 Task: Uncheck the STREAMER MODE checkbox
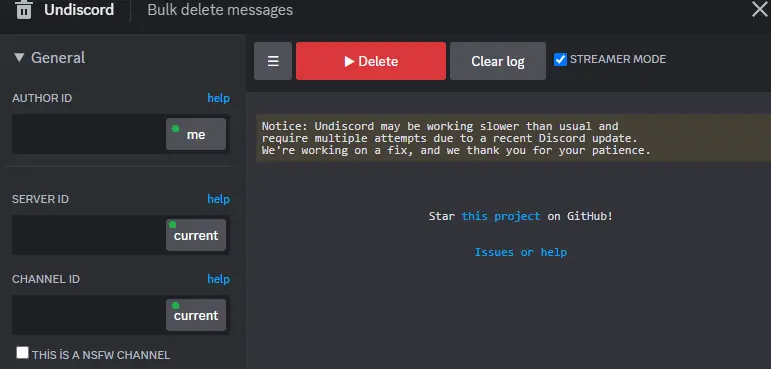(560, 59)
